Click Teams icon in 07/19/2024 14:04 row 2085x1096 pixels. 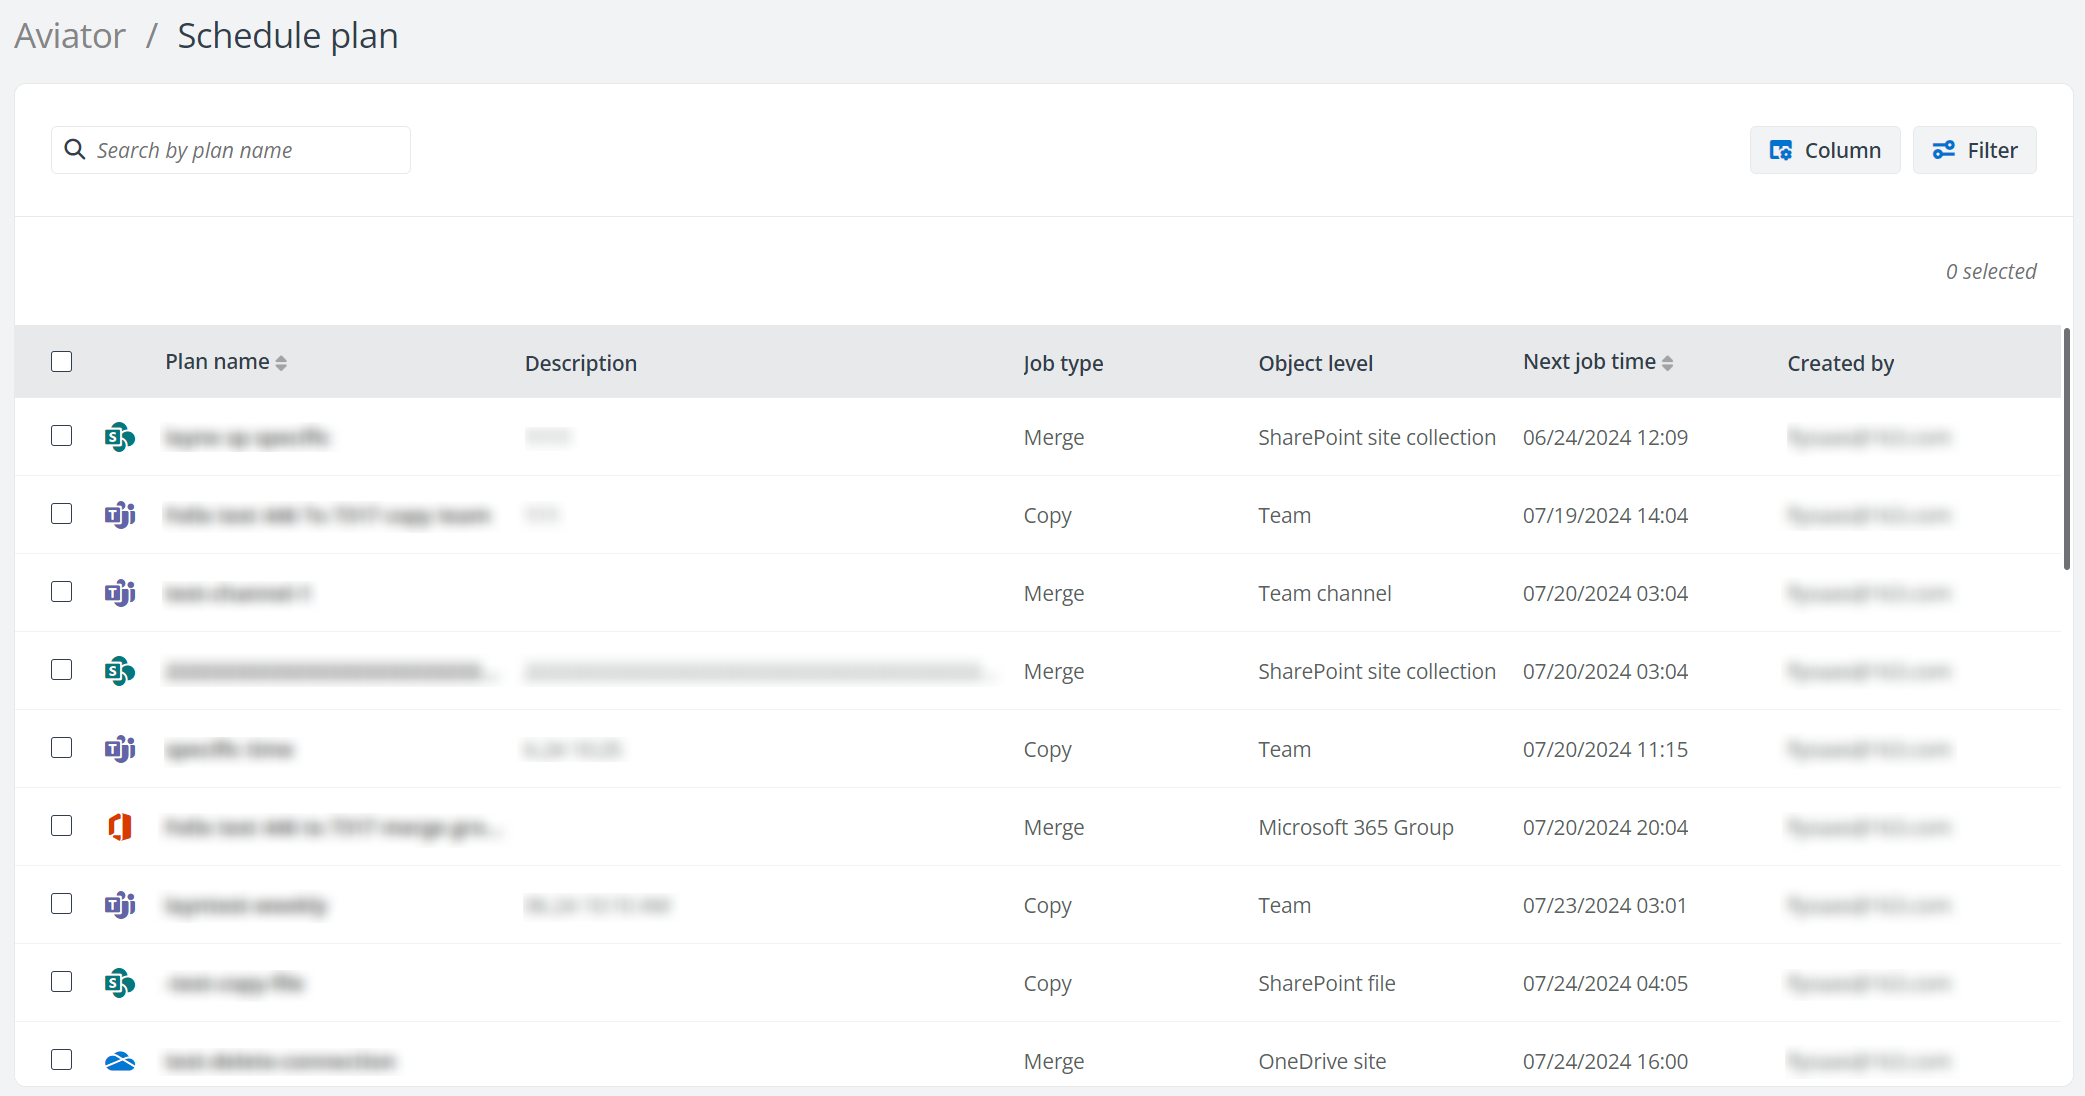tap(120, 515)
